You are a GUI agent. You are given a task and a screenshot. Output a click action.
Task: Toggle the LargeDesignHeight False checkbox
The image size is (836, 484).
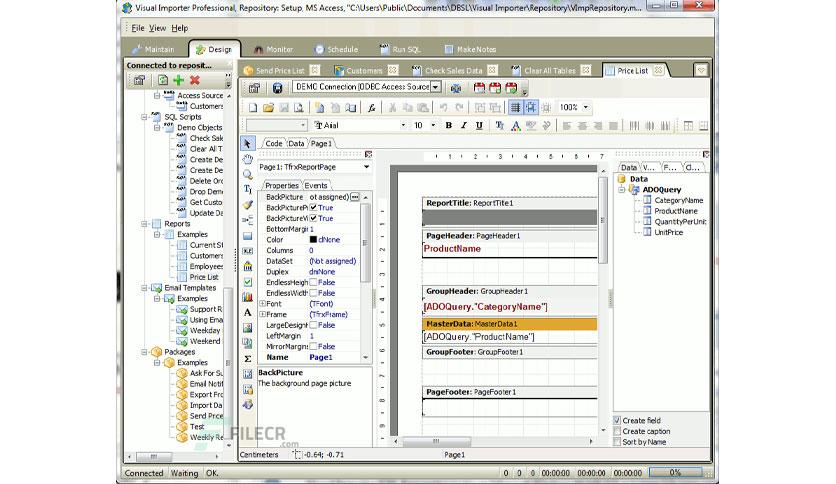[314, 325]
